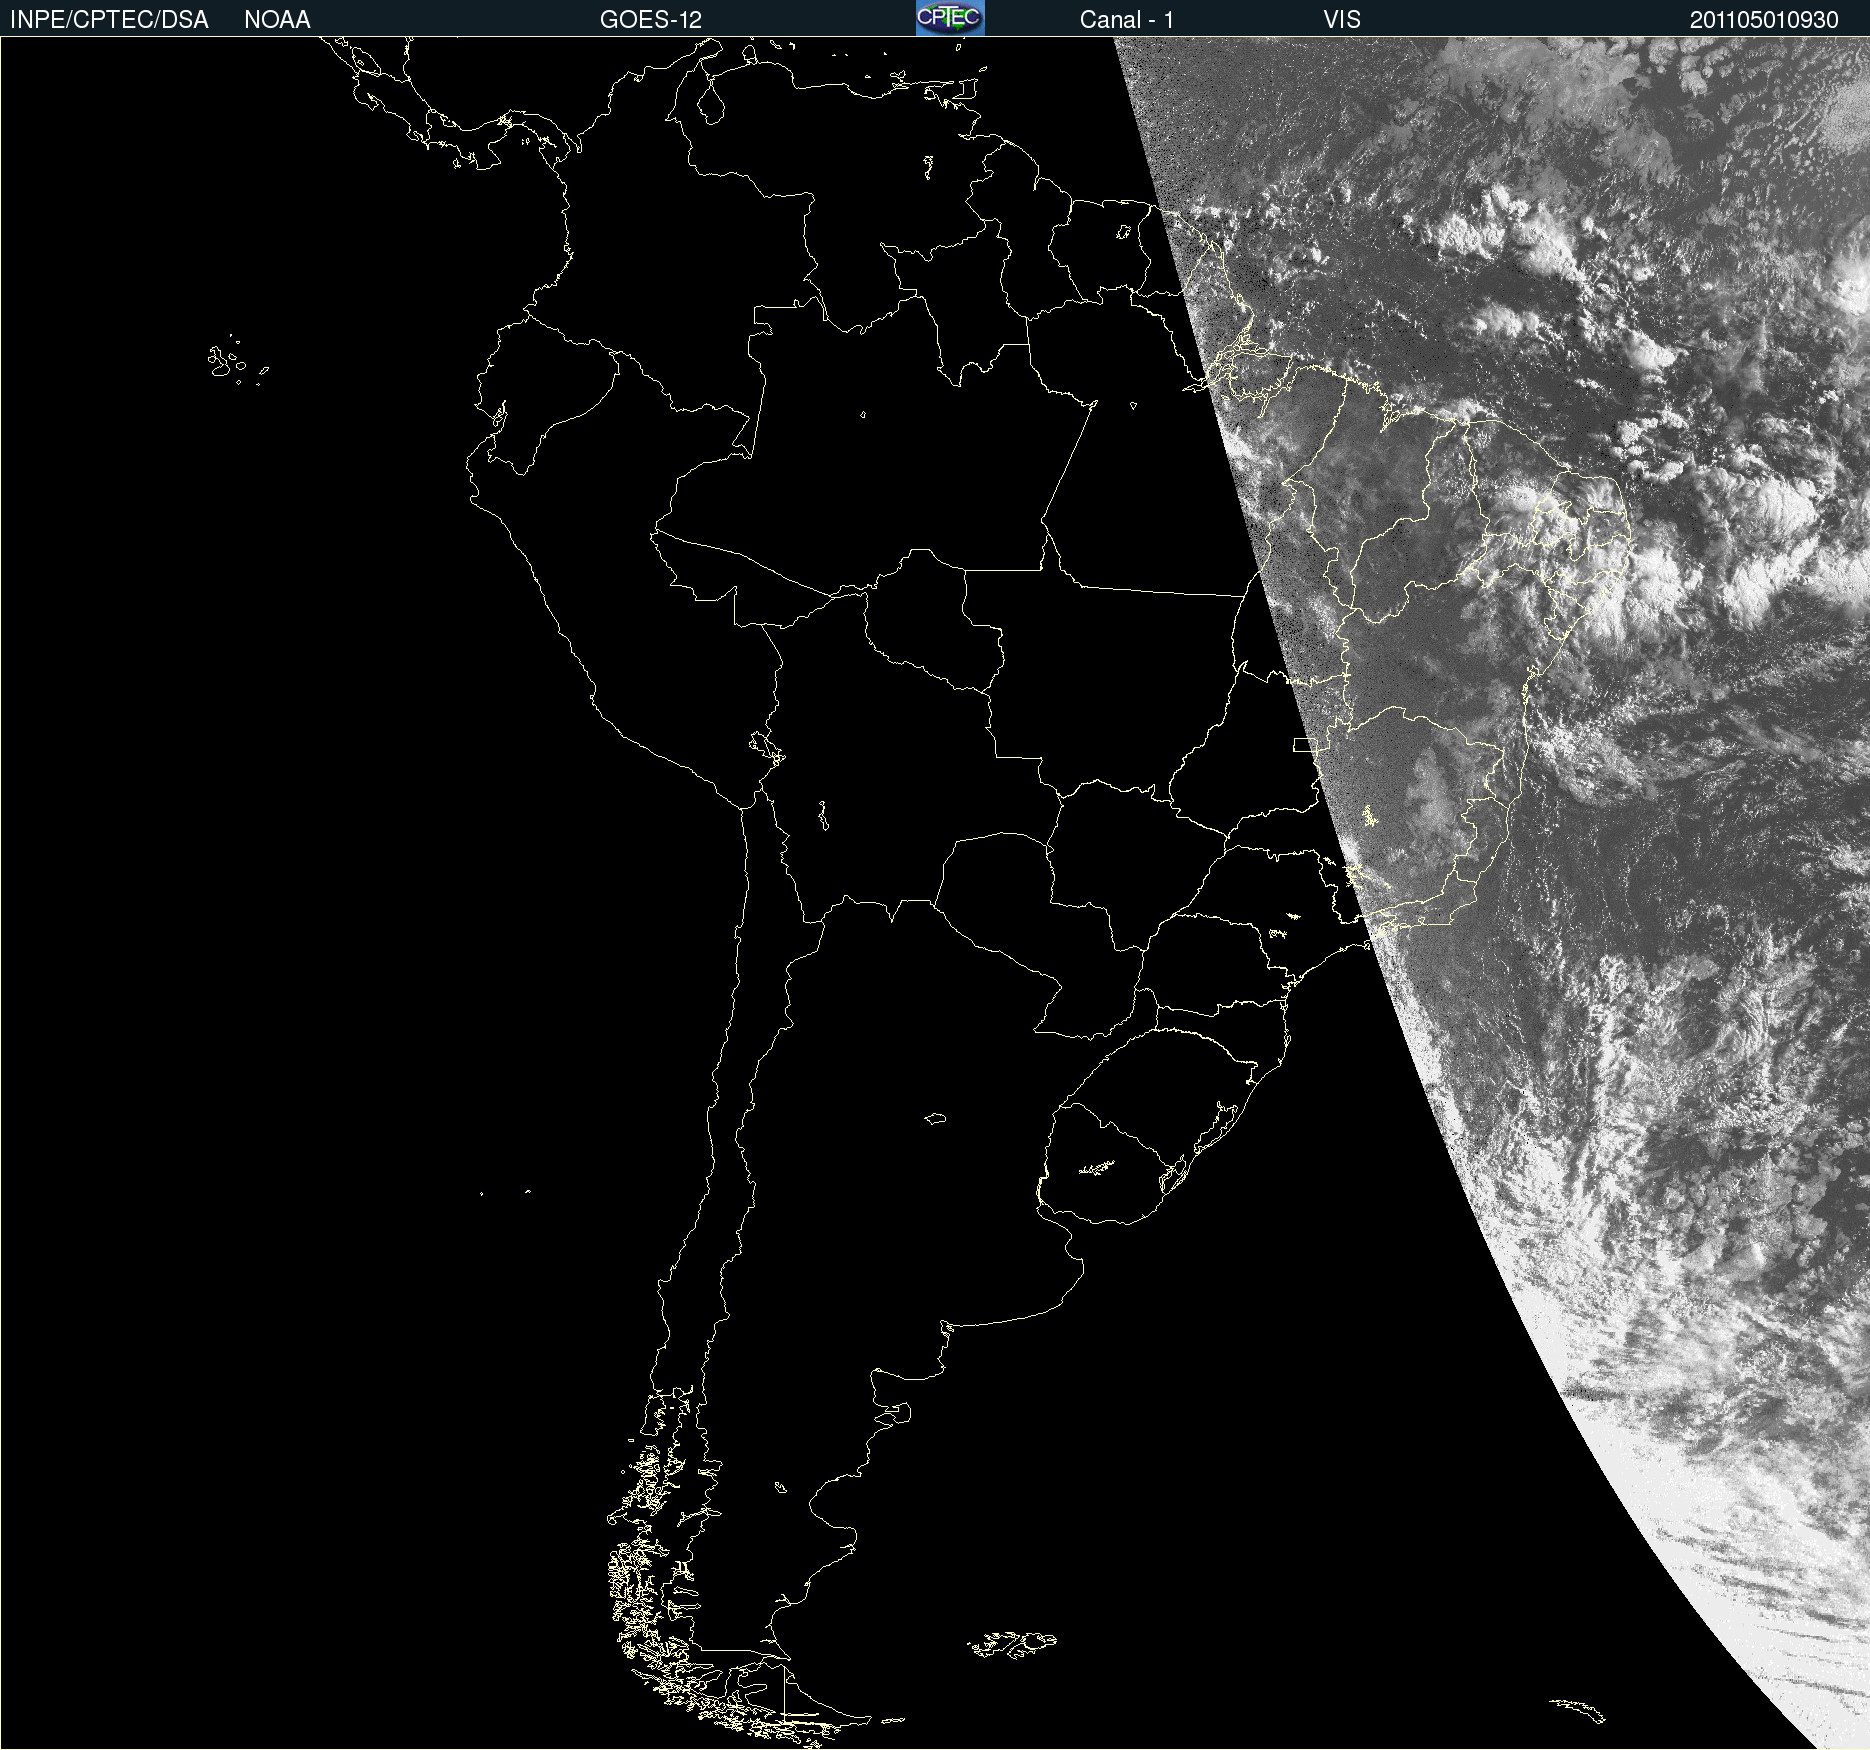This screenshot has width=1870, height=1750.
Task: Click the 201105010930 timestamp
Action: click(x=1764, y=20)
